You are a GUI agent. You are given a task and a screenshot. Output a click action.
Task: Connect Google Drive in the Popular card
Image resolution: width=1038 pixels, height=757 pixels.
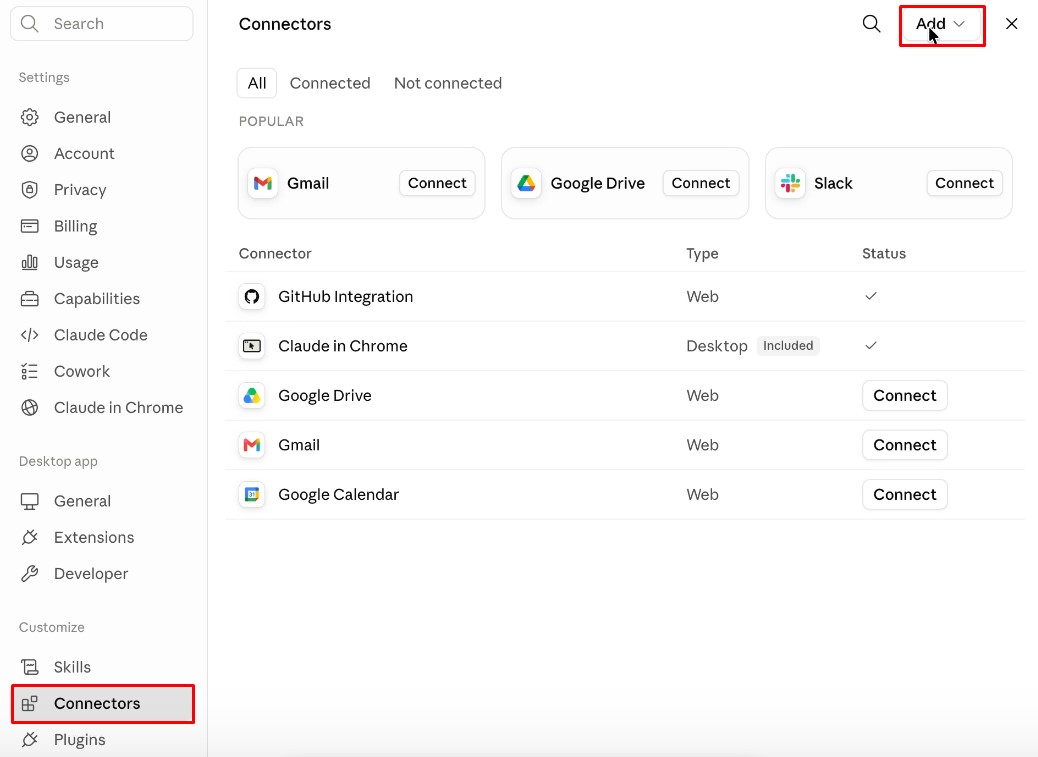(x=700, y=183)
